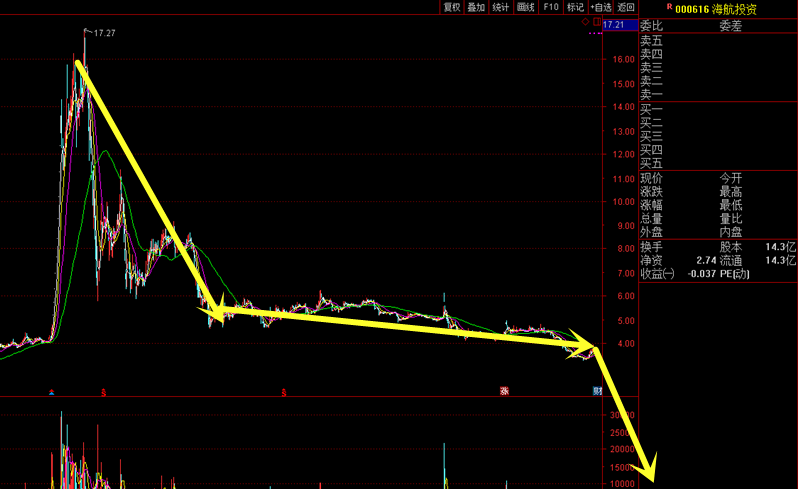Select the 画线 drawing tool
The width and height of the screenshot is (798, 489).
(525, 7)
